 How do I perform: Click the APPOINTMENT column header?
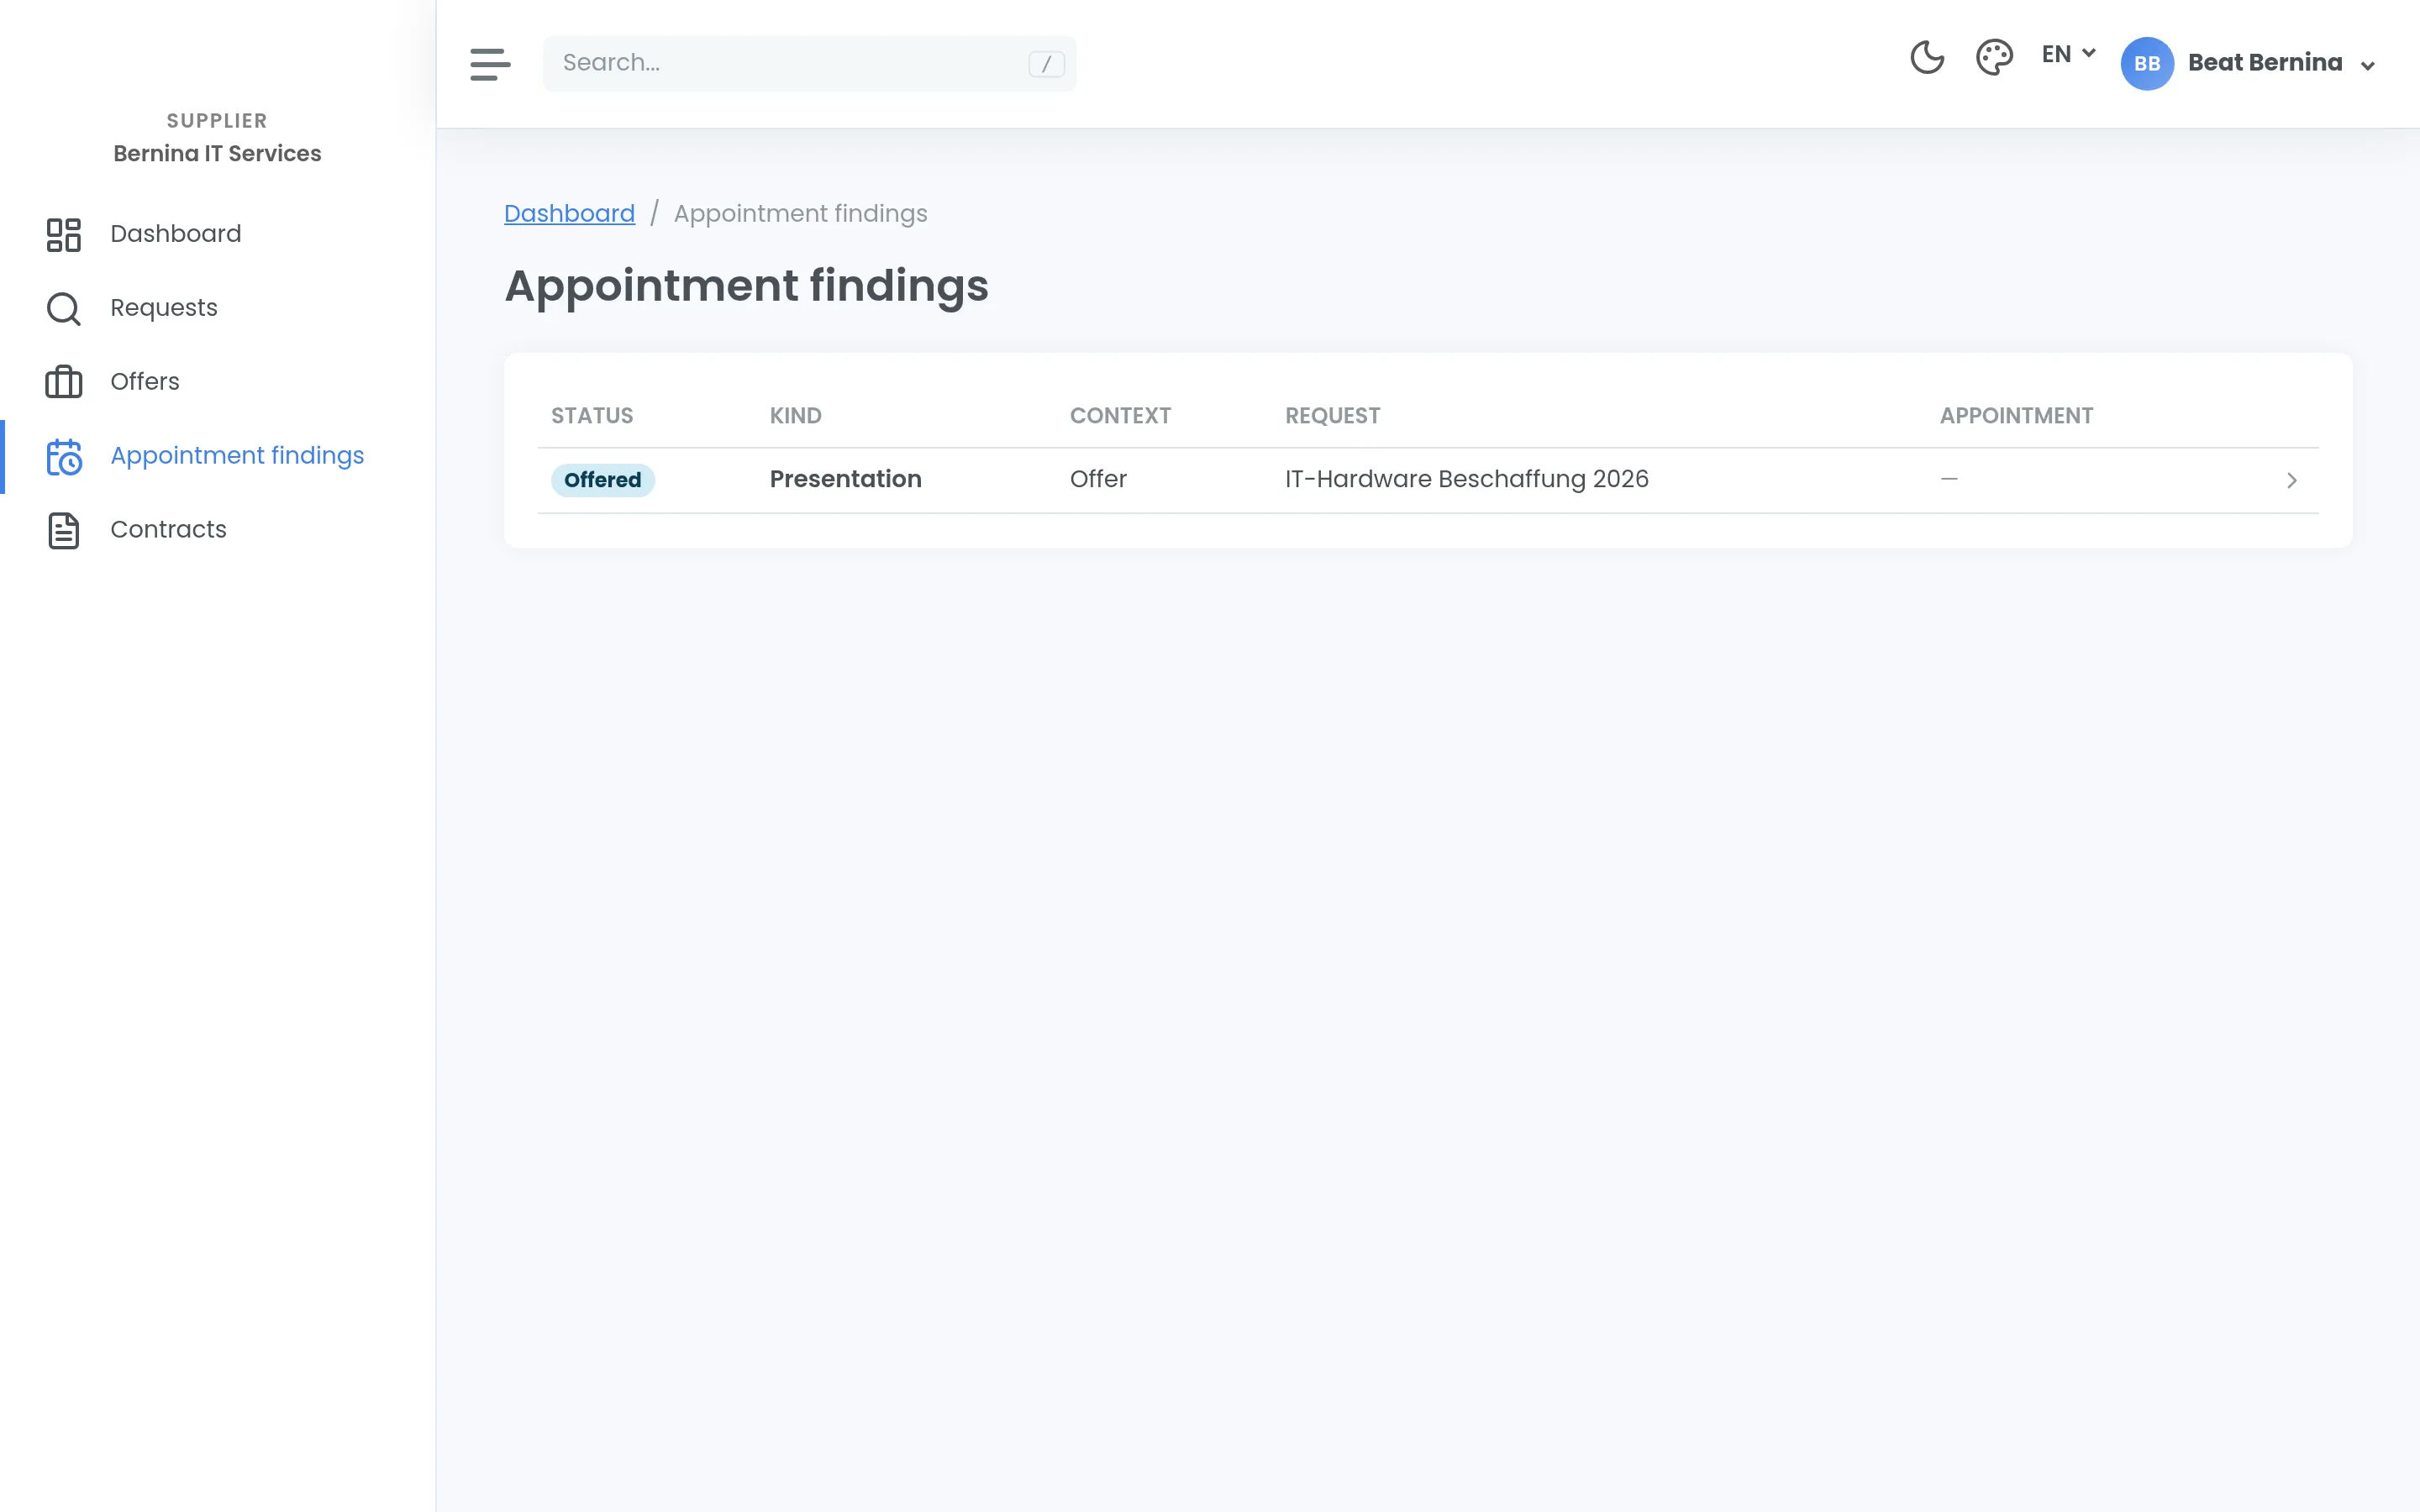(2016, 416)
